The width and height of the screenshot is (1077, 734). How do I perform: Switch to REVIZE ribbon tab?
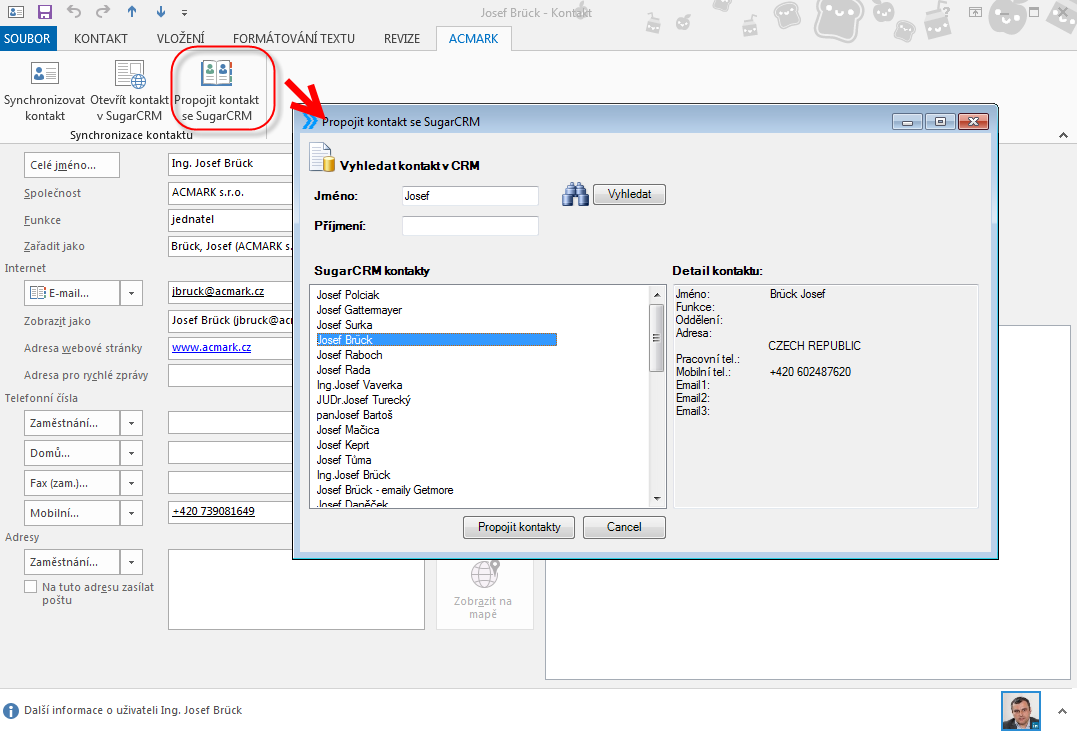click(x=402, y=38)
